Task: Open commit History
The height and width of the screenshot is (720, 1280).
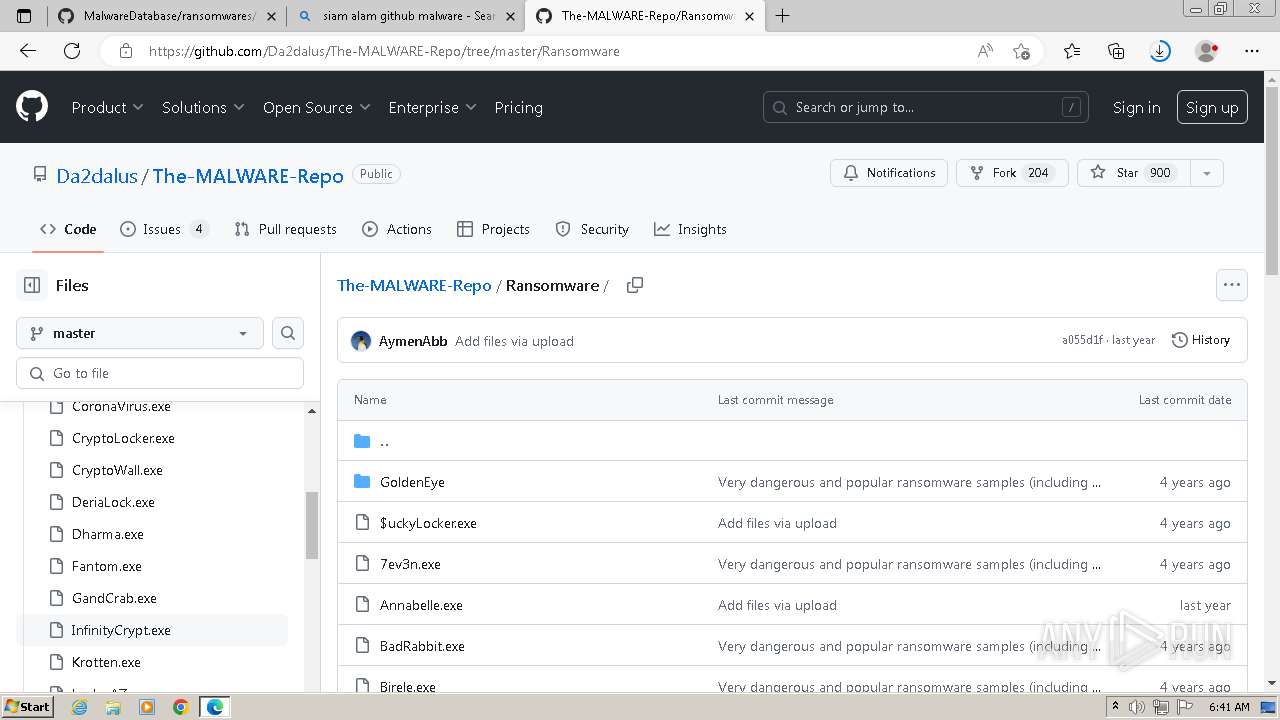Action: pyautogui.click(x=1200, y=340)
